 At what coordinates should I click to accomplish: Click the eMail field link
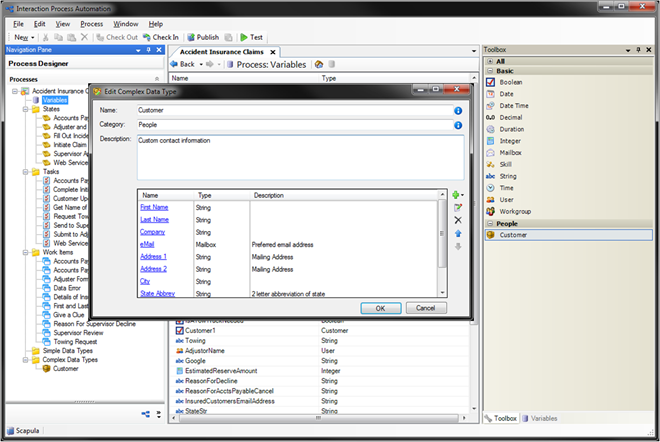(147, 244)
